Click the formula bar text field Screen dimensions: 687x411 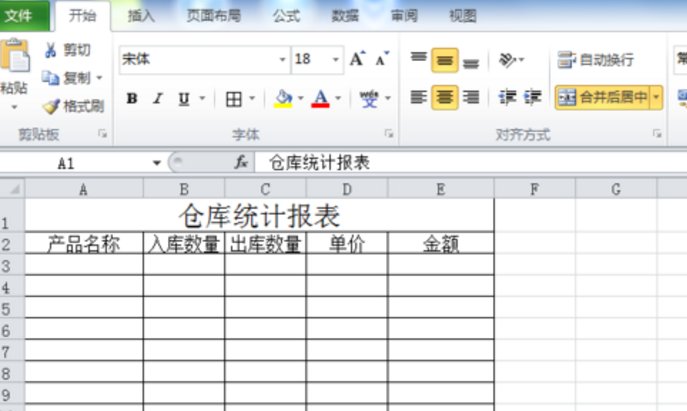471,163
